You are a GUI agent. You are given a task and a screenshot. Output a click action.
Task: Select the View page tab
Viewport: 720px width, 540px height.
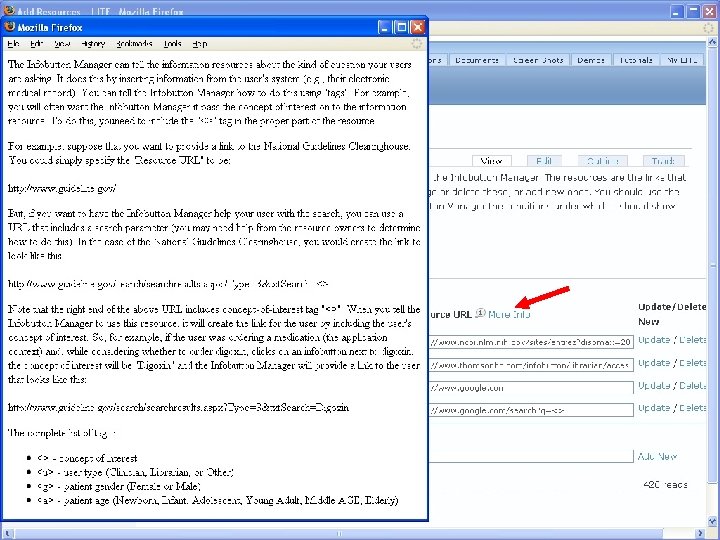(x=491, y=161)
